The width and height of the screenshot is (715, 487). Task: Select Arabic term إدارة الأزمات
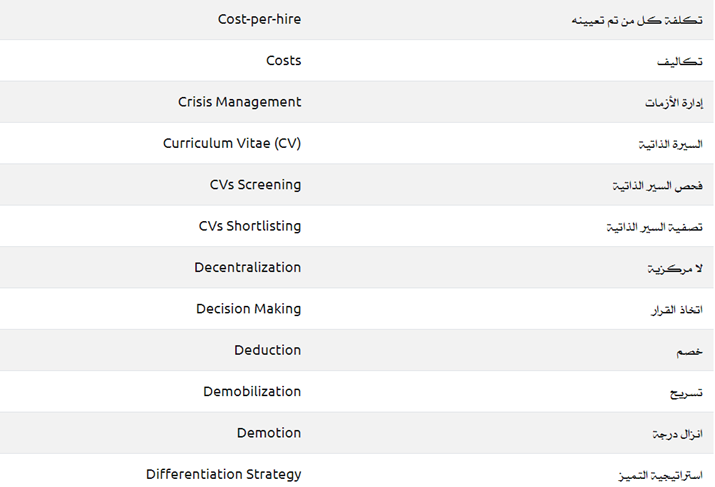[x=673, y=103]
